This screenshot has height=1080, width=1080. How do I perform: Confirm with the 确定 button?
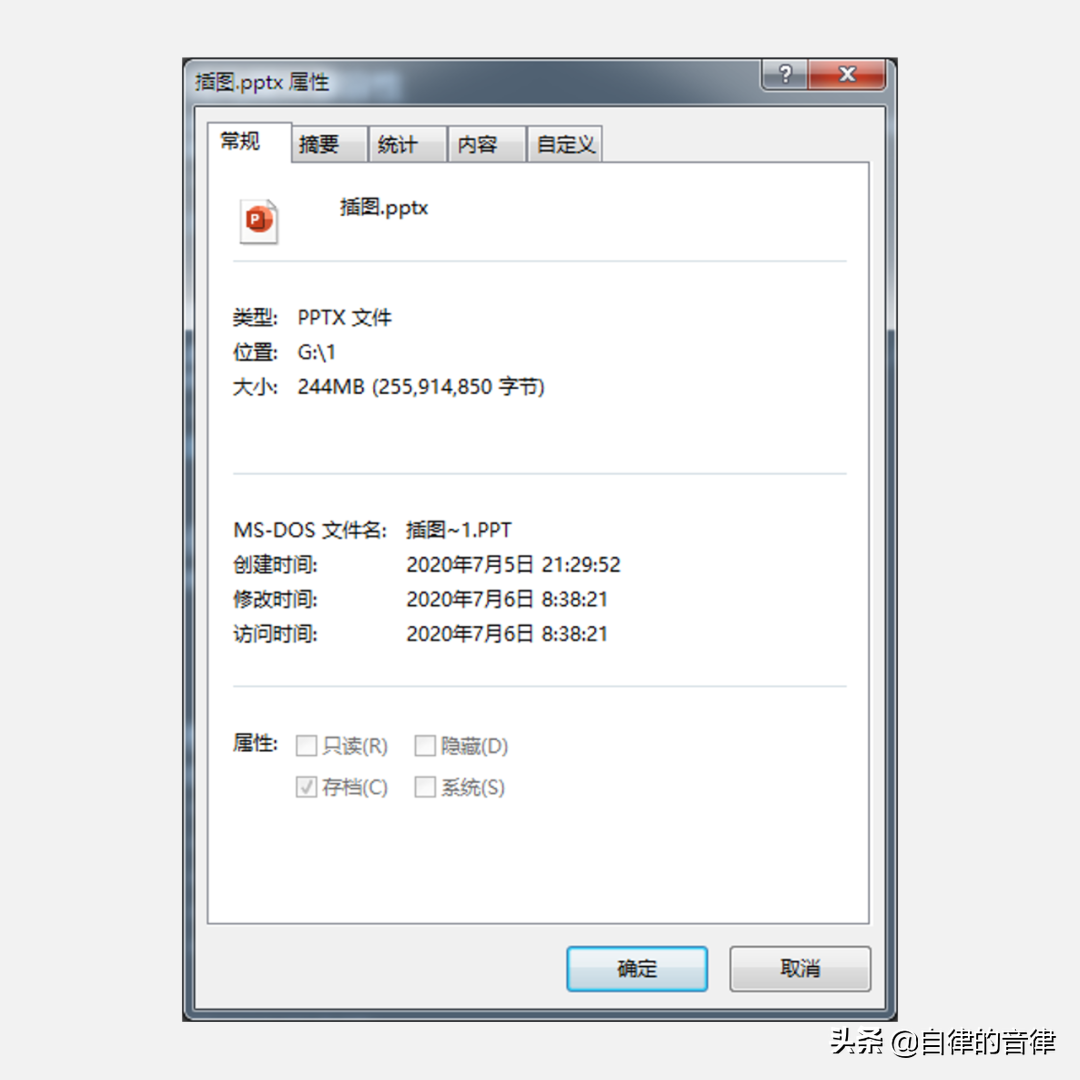tap(637, 968)
